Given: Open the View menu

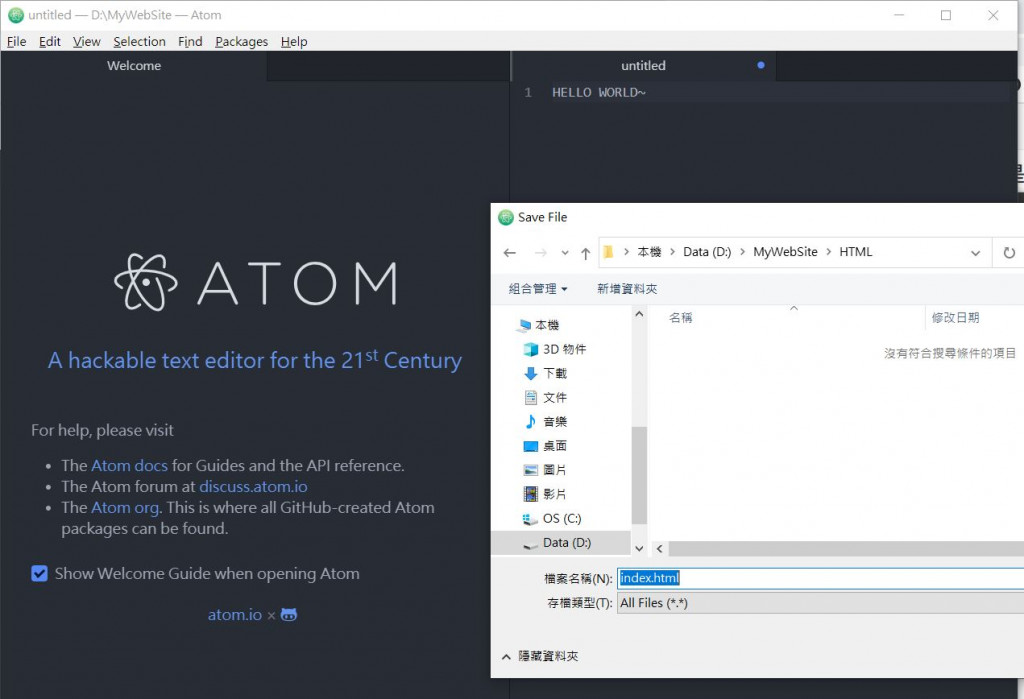Looking at the screenshot, I should 87,41.
